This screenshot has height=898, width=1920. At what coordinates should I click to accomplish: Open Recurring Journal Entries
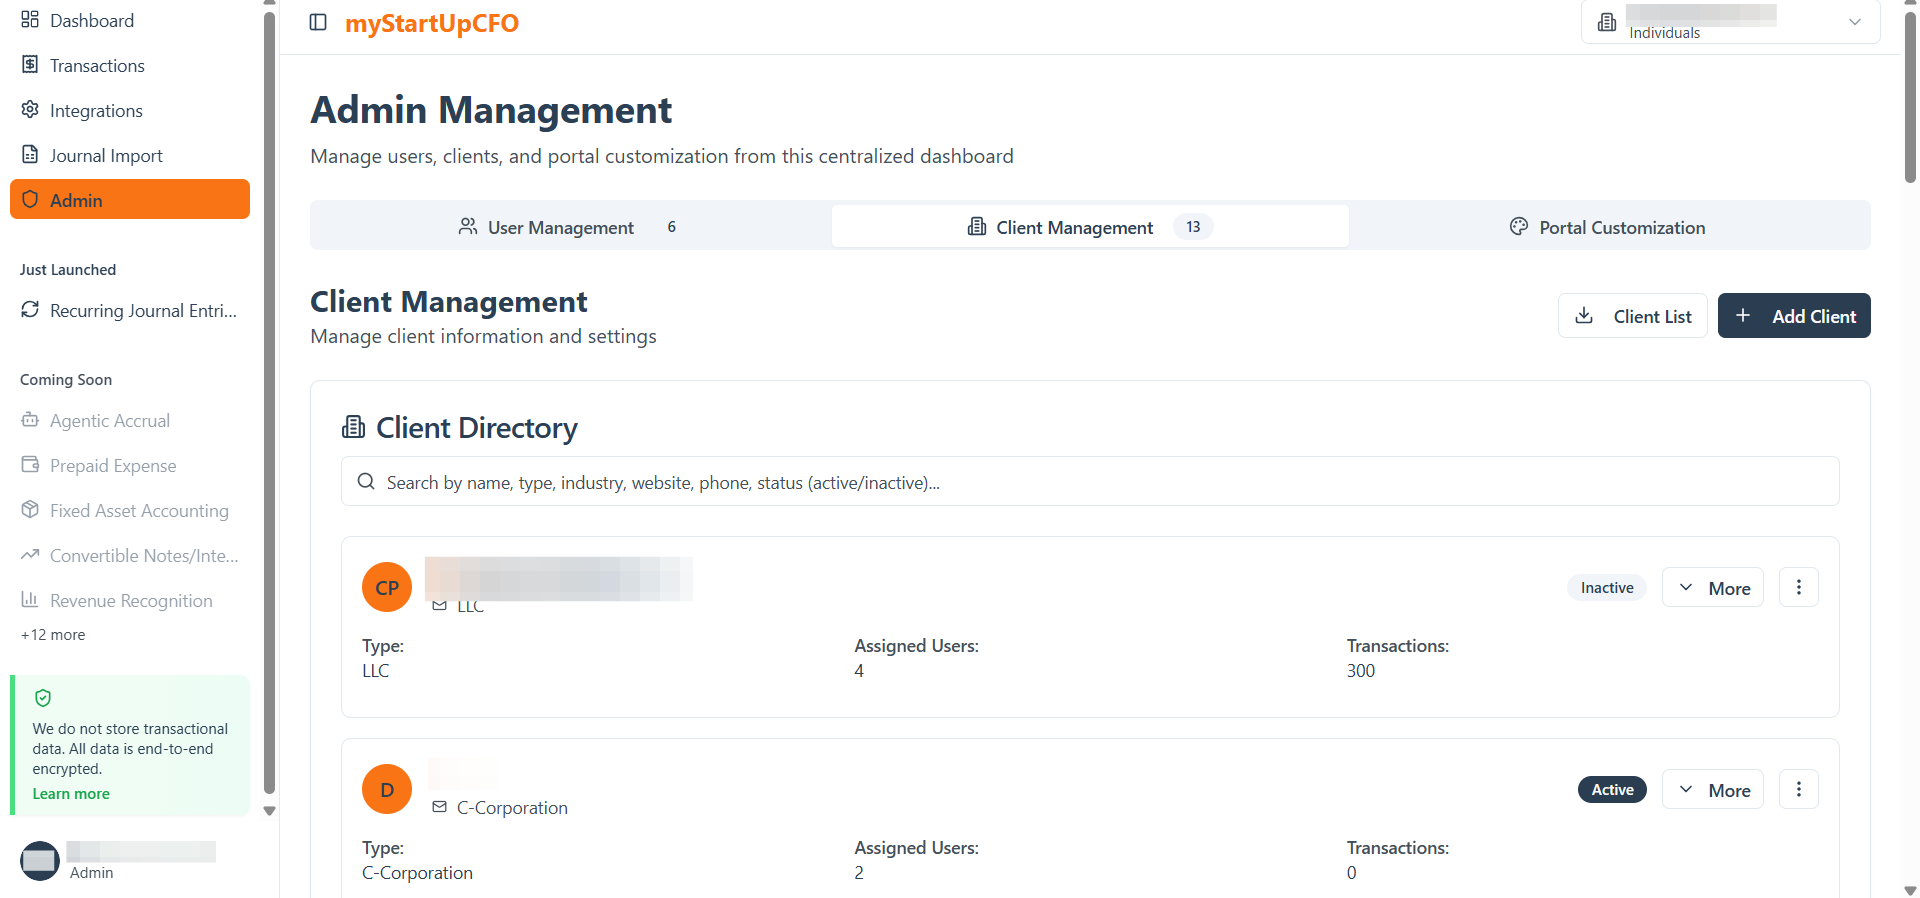130,310
